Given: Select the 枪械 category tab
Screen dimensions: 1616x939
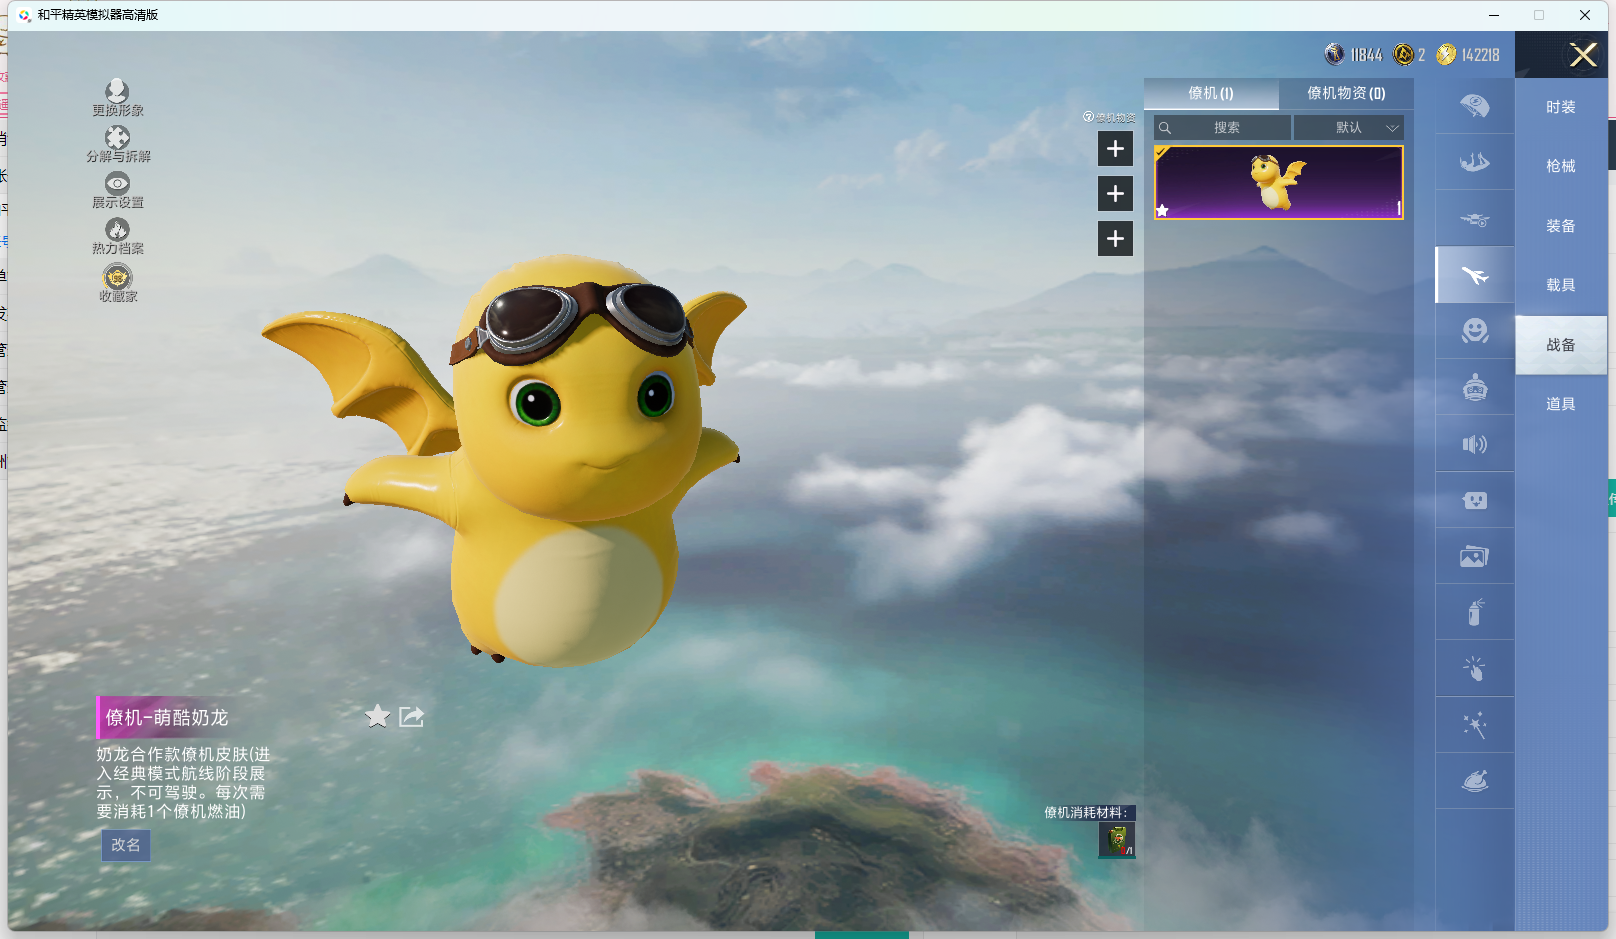Looking at the screenshot, I should [1560, 166].
